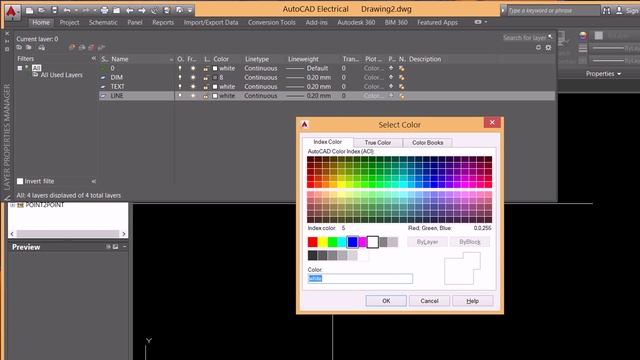
Task: Click the plot icon for layer TEXT
Action: point(391,87)
